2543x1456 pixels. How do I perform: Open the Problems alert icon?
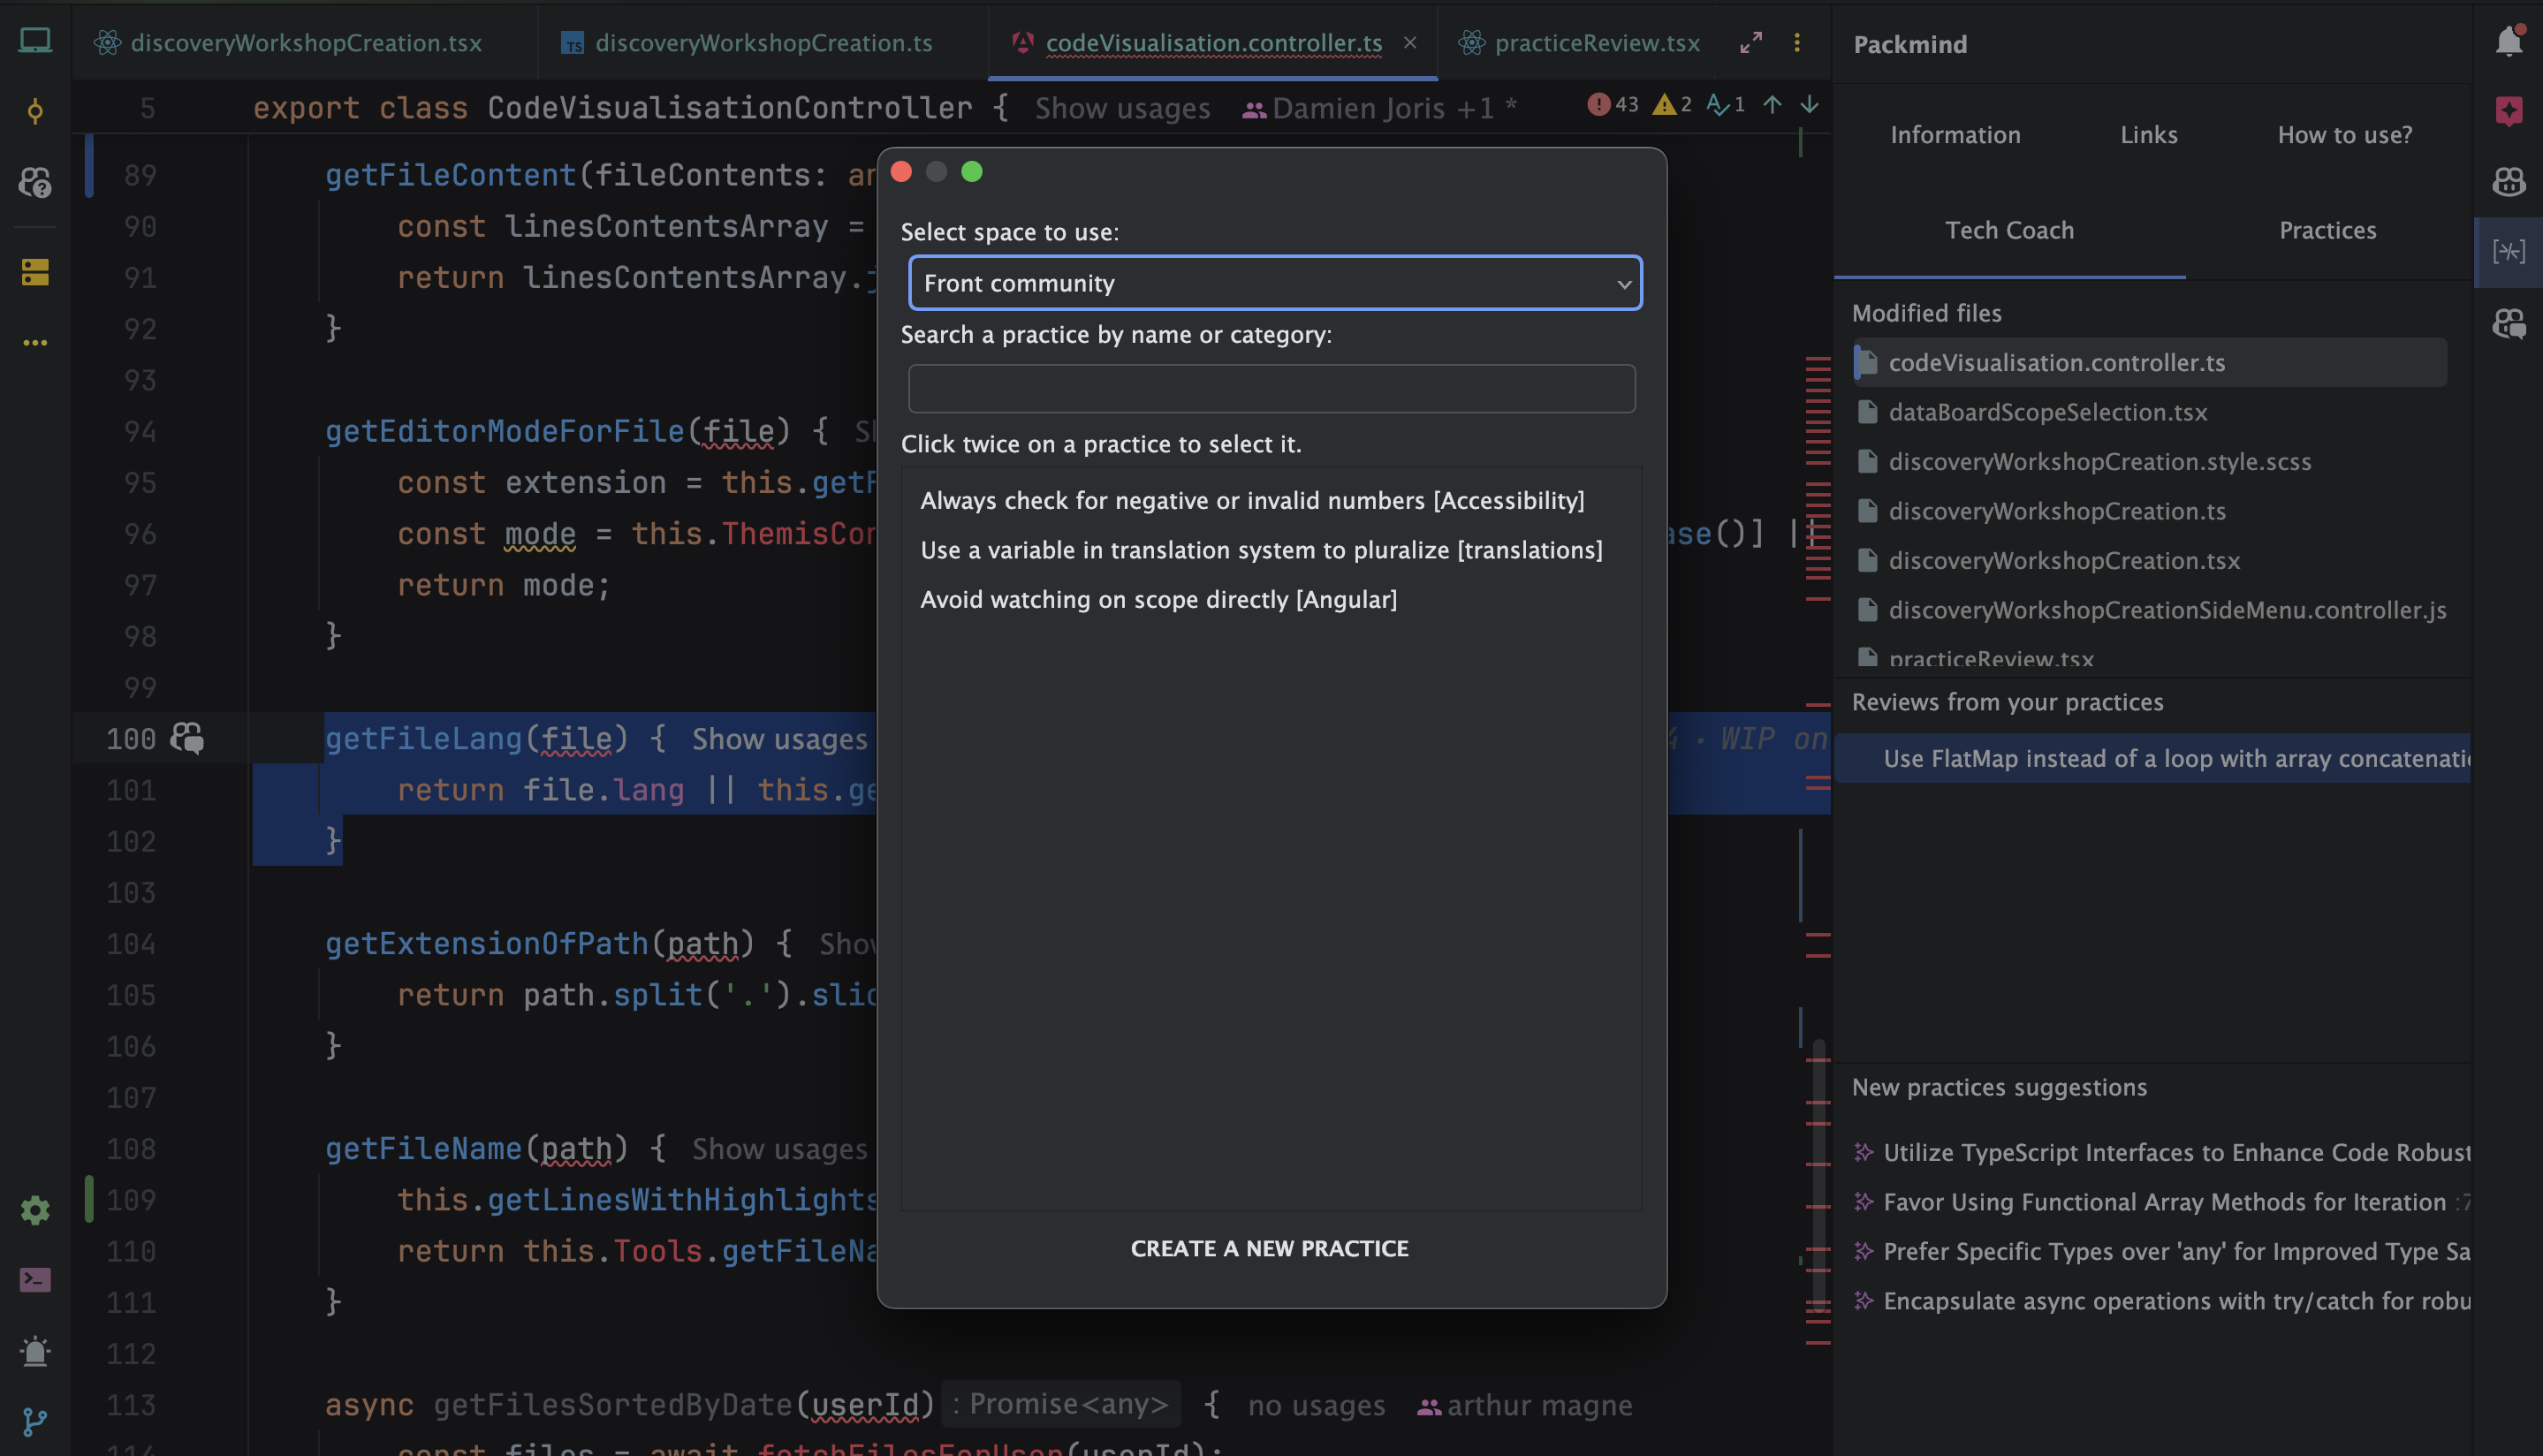pyautogui.click(x=35, y=1351)
